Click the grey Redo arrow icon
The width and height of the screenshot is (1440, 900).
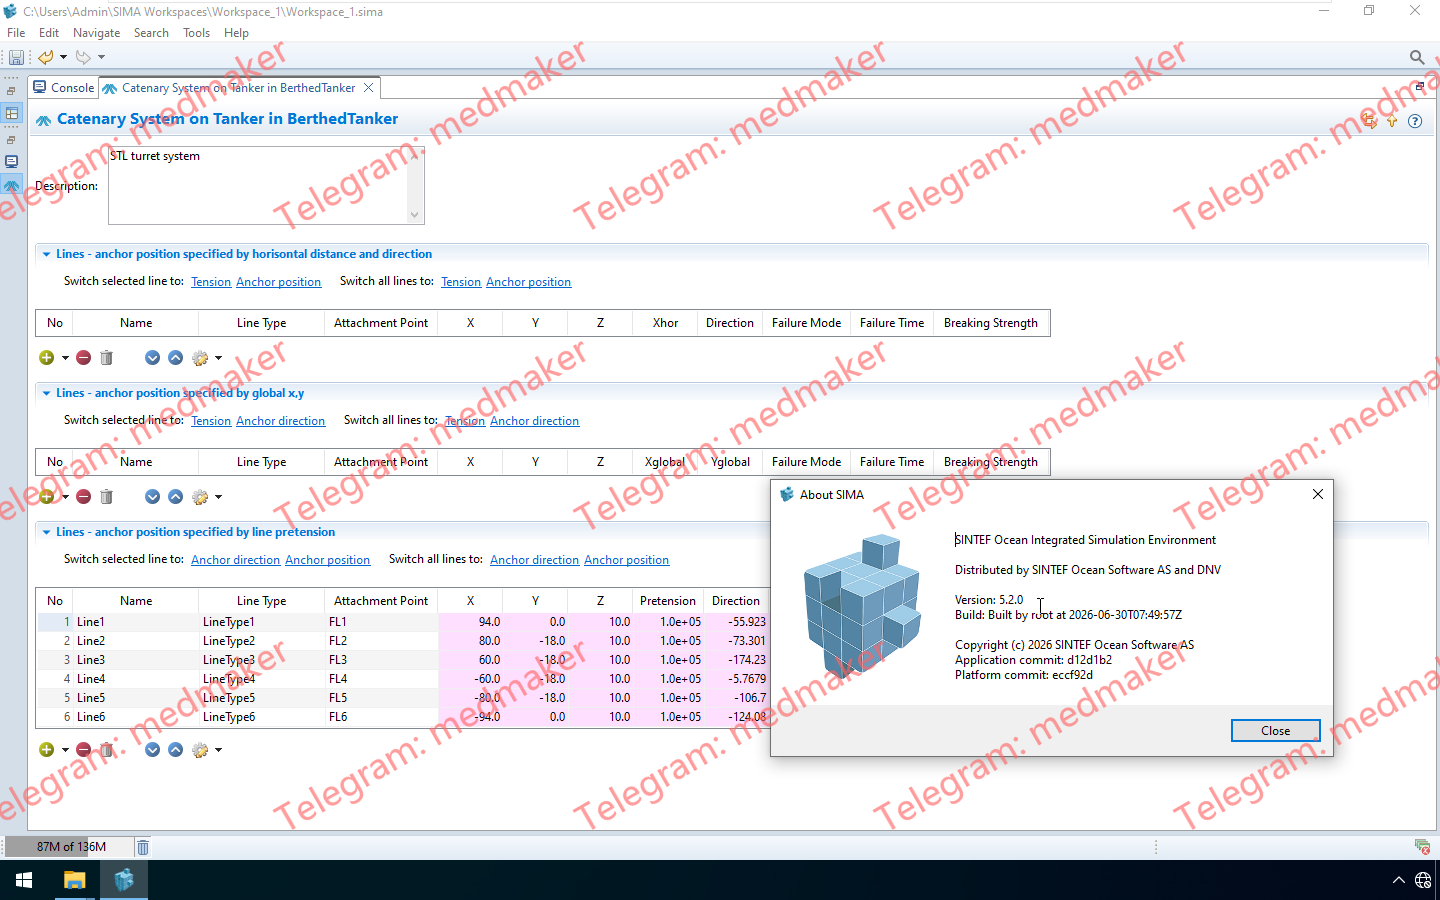[83, 57]
